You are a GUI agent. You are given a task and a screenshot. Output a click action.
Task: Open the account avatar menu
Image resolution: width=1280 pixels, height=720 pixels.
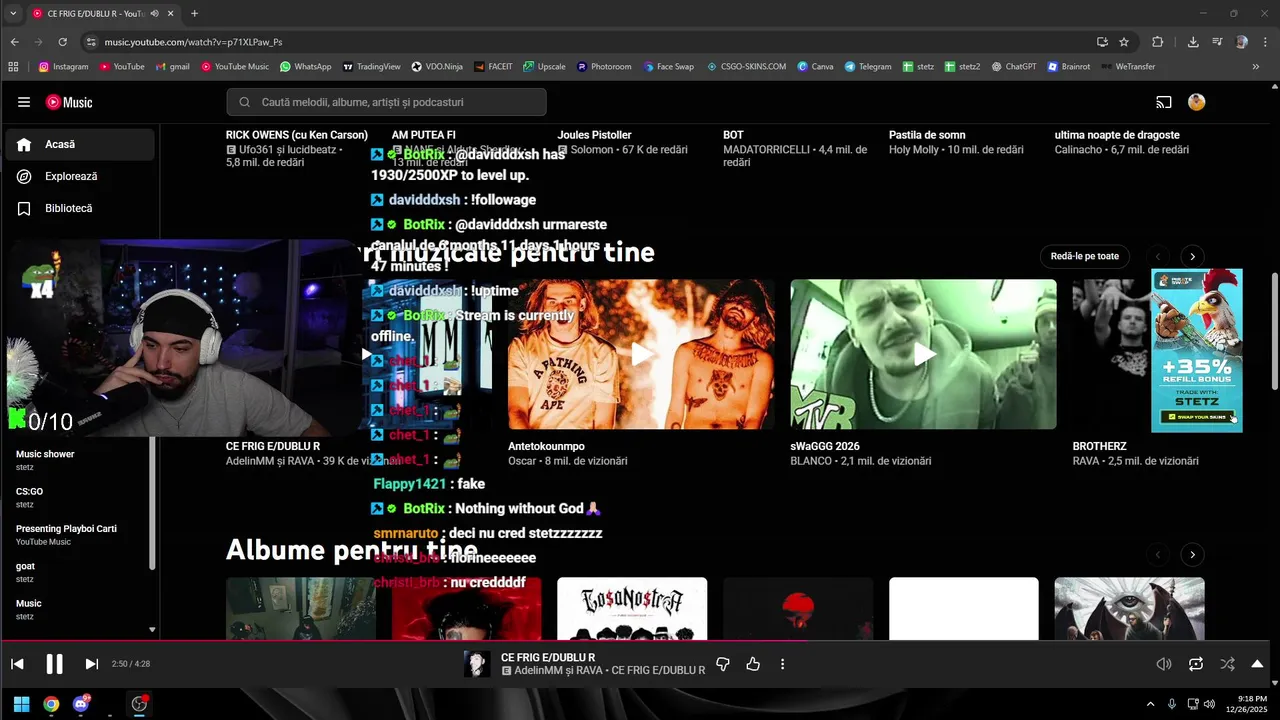[x=1197, y=102]
